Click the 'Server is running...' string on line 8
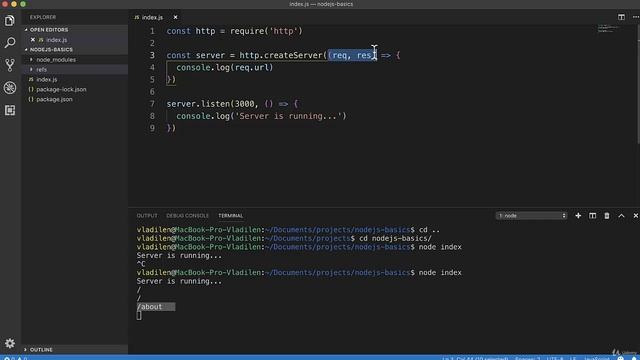640x360 pixels. point(288,116)
